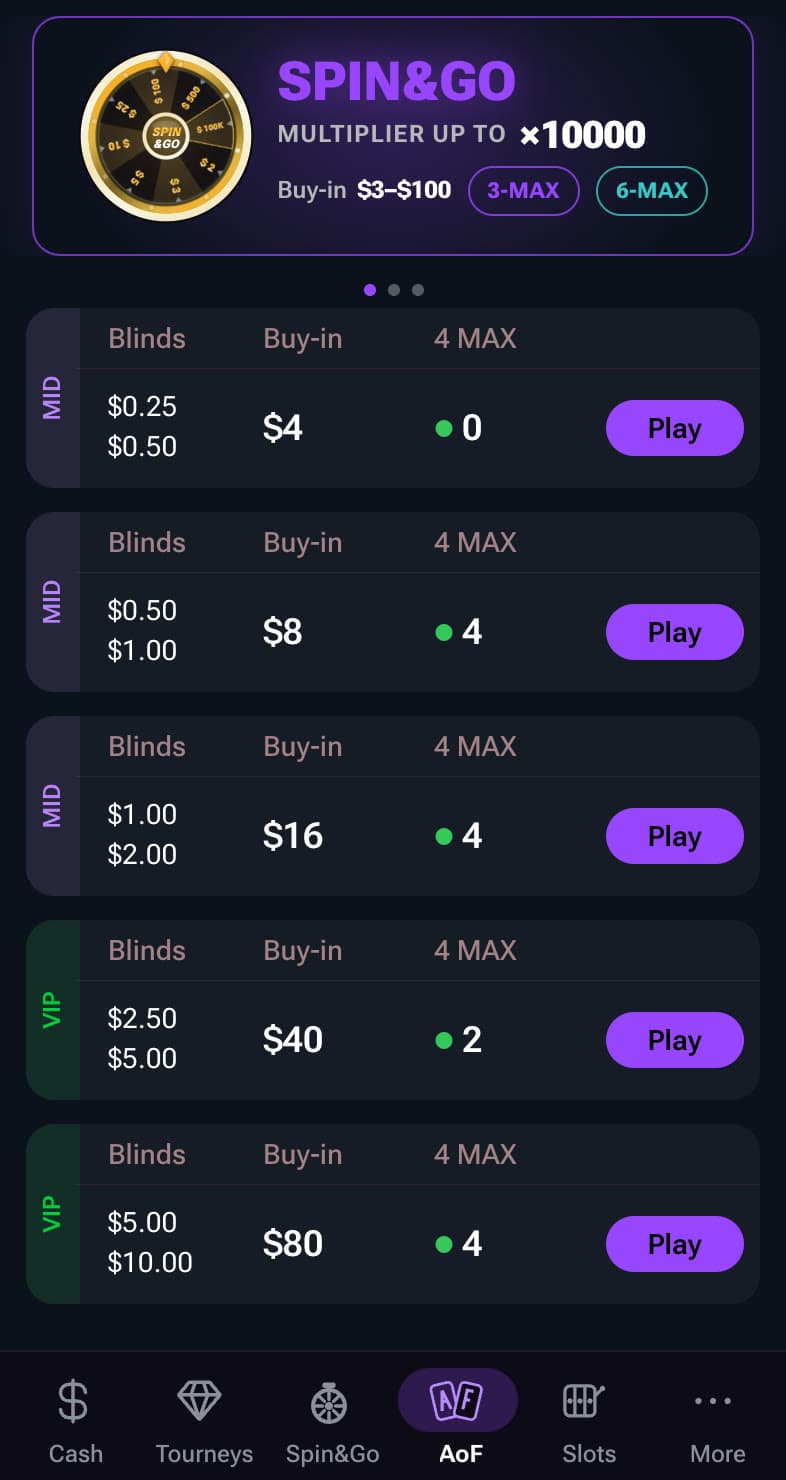This screenshot has width=786, height=1480.
Task: Open the Slots machine icon
Action: (x=585, y=1400)
